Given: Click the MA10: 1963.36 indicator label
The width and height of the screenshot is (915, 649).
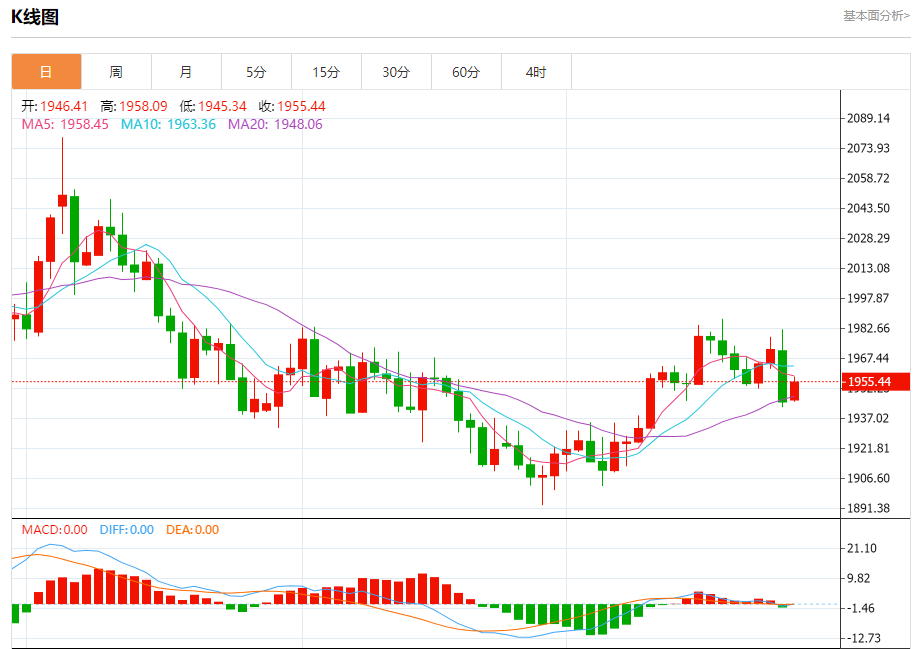Looking at the screenshot, I should 169,124.
